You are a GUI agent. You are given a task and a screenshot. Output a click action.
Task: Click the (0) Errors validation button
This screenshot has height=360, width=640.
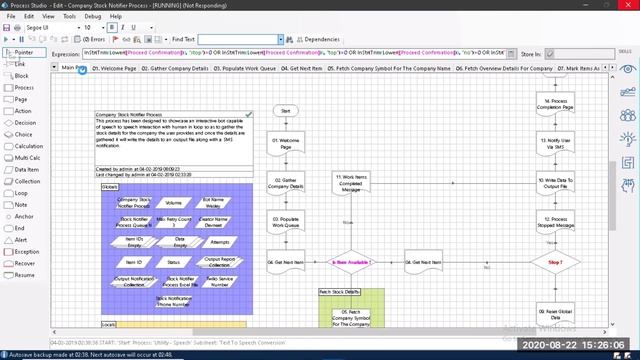tap(89, 40)
